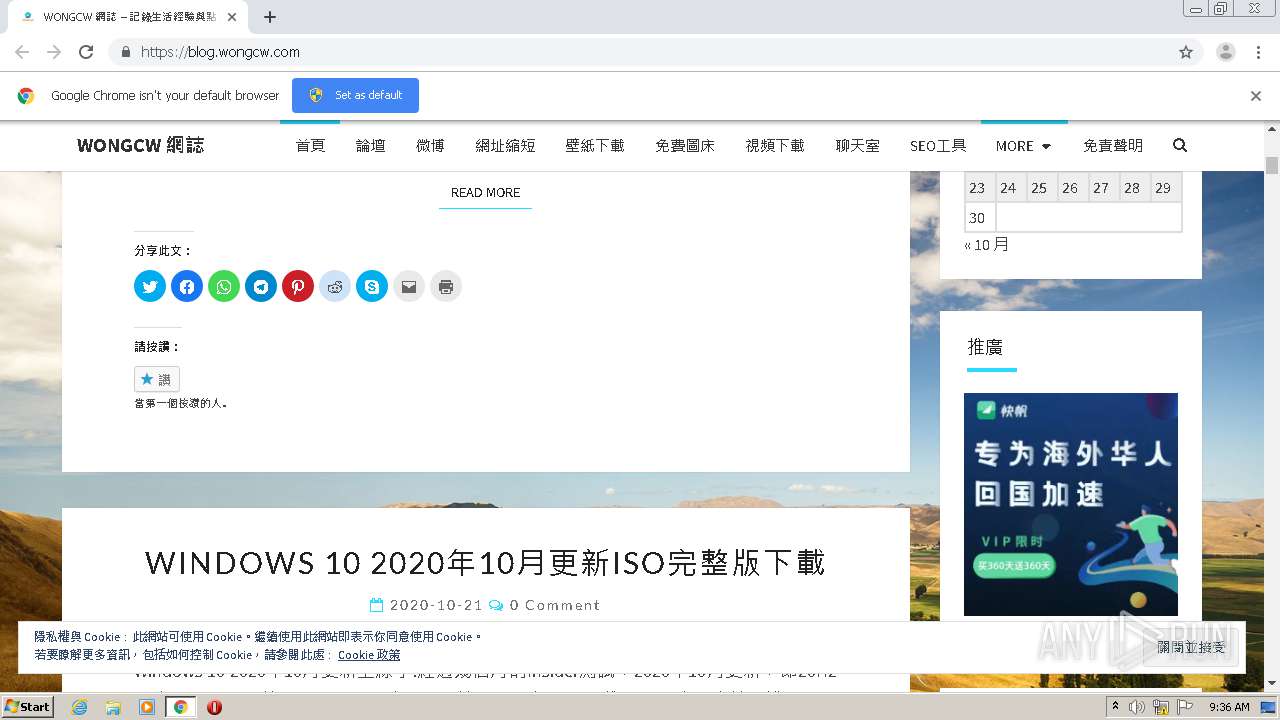Click the print post icon

[x=446, y=287]
